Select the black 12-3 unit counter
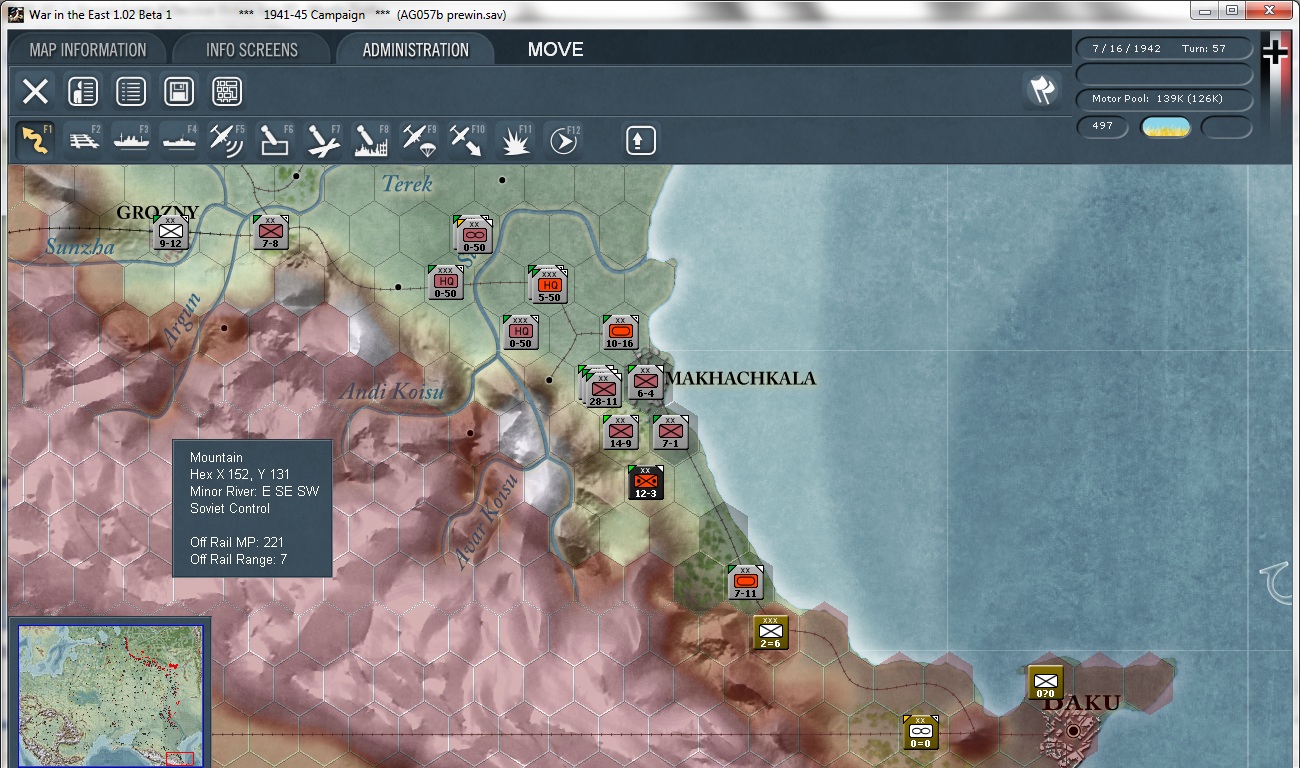The height and width of the screenshot is (768, 1300). [645, 482]
